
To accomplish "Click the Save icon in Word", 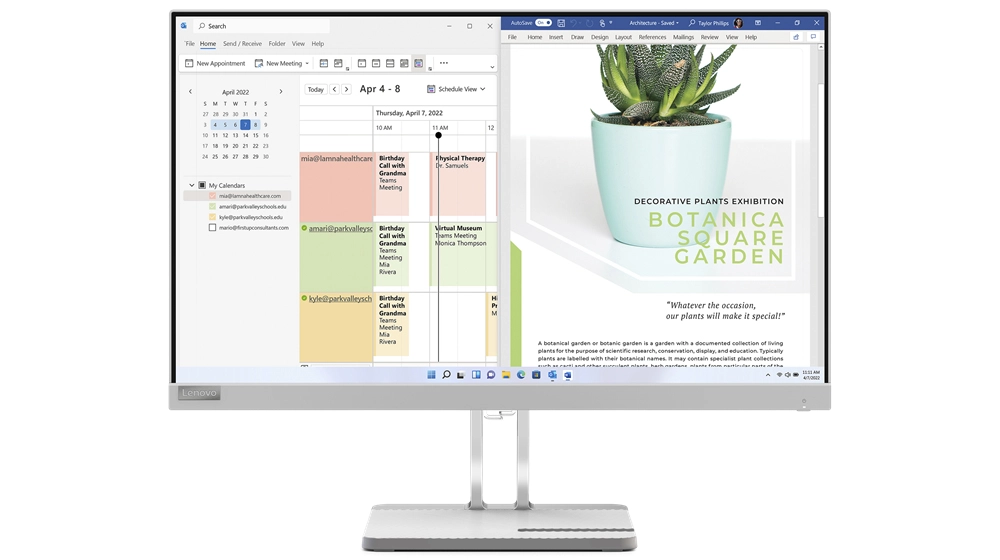I will click(x=562, y=23).
